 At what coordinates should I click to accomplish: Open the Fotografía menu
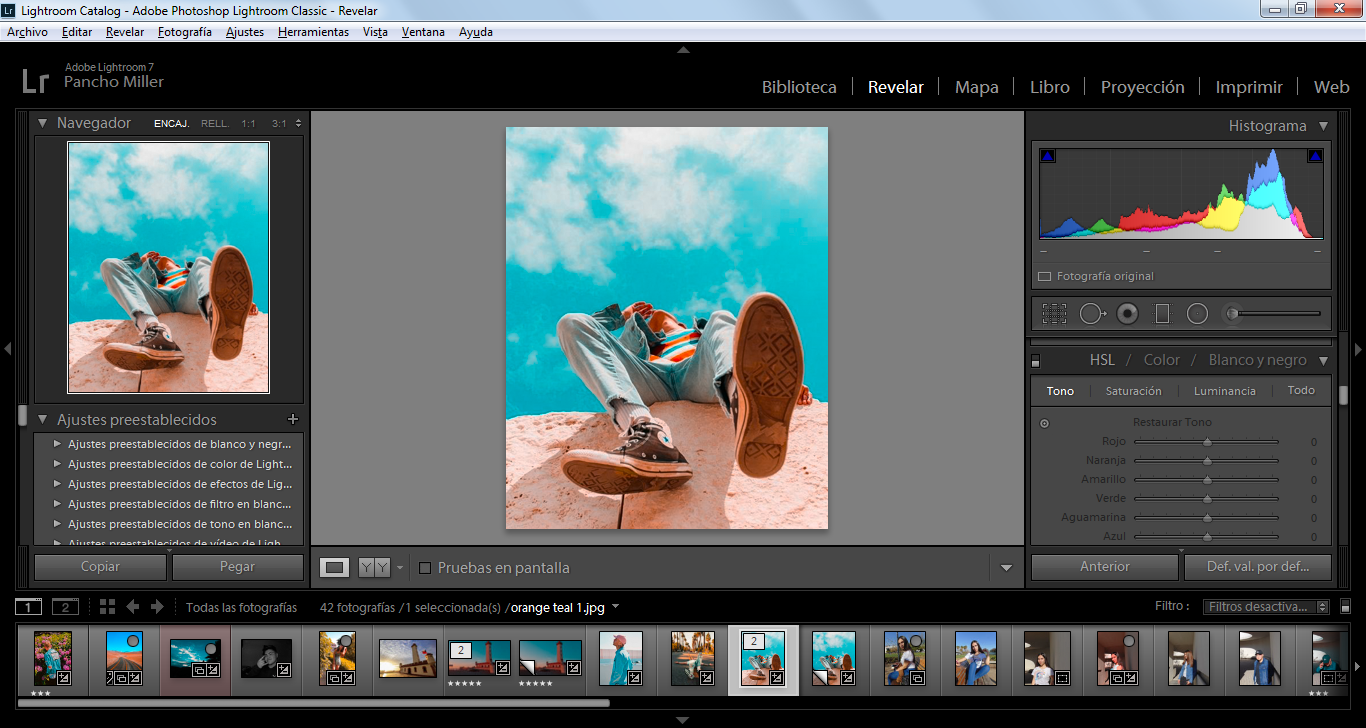click(x=184, y=32)
